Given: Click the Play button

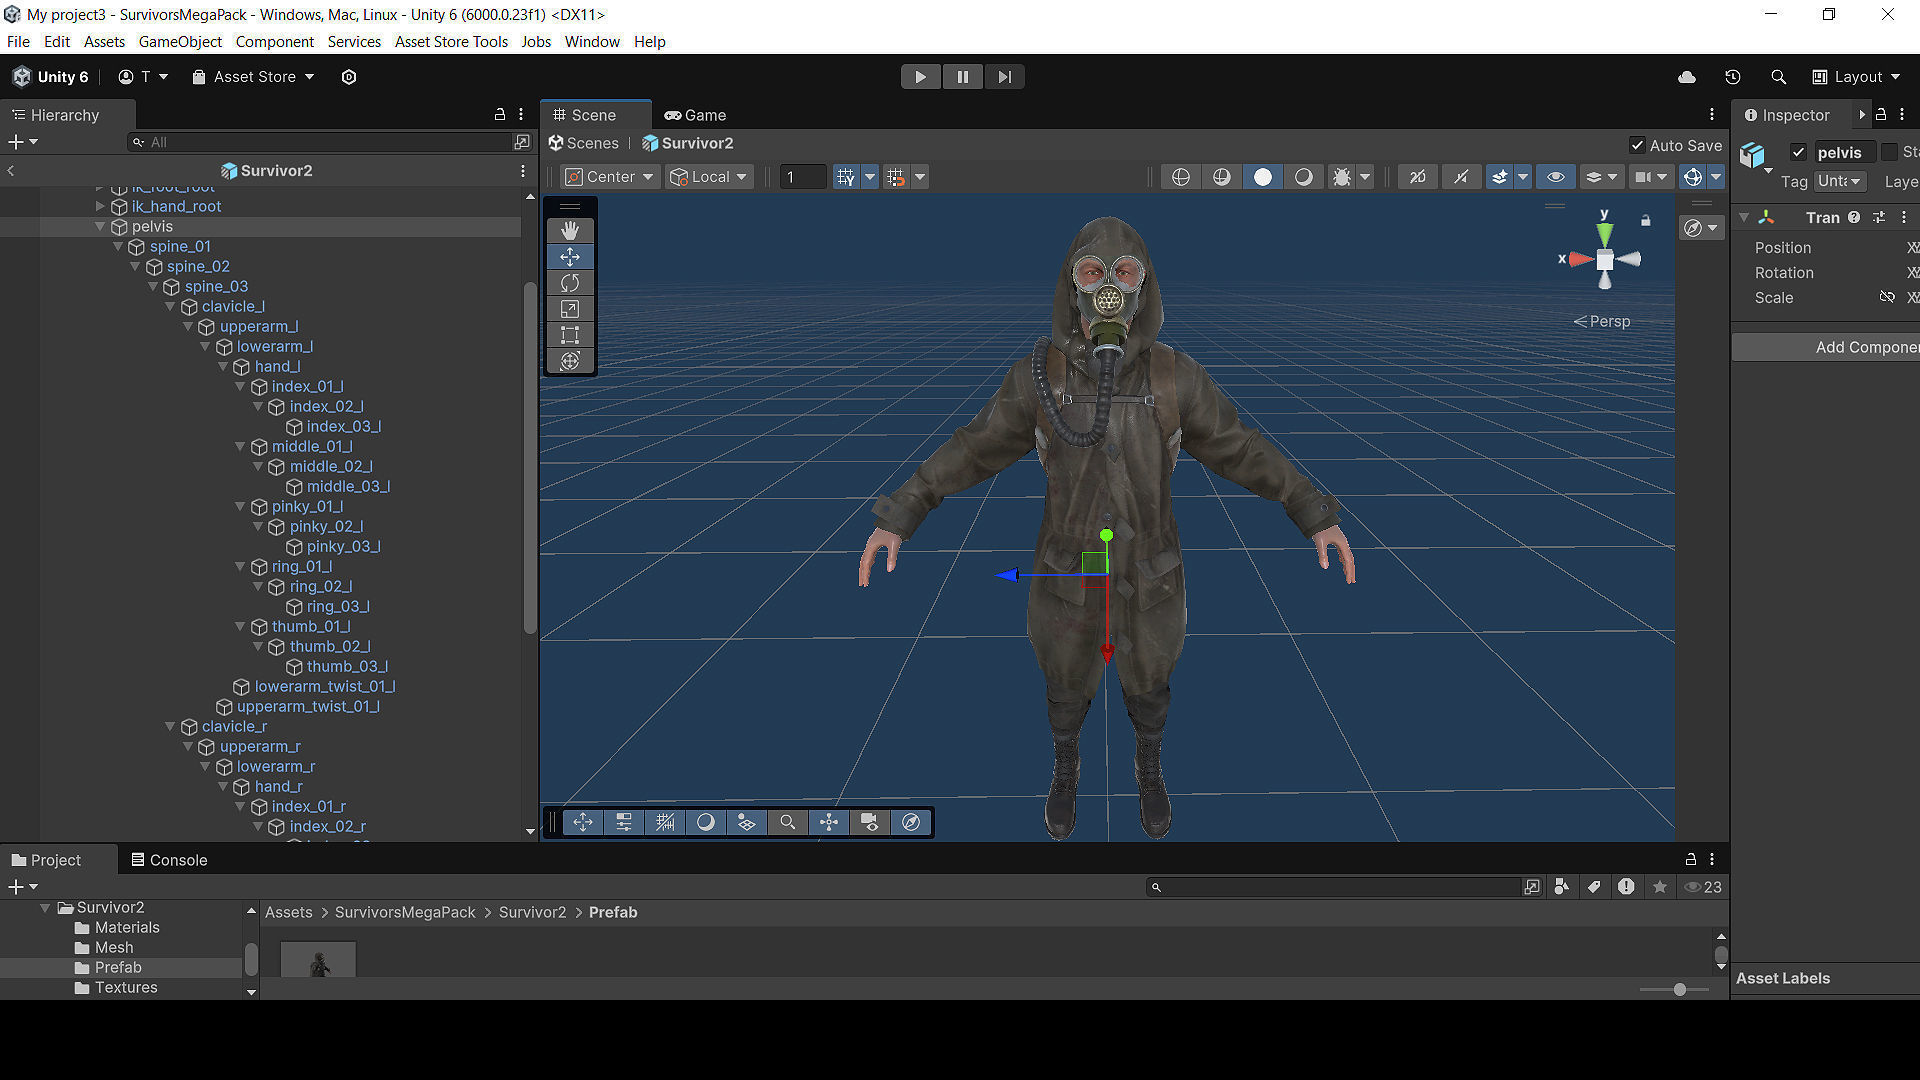Looking at the screenshot, I should [x=920, y=77].
